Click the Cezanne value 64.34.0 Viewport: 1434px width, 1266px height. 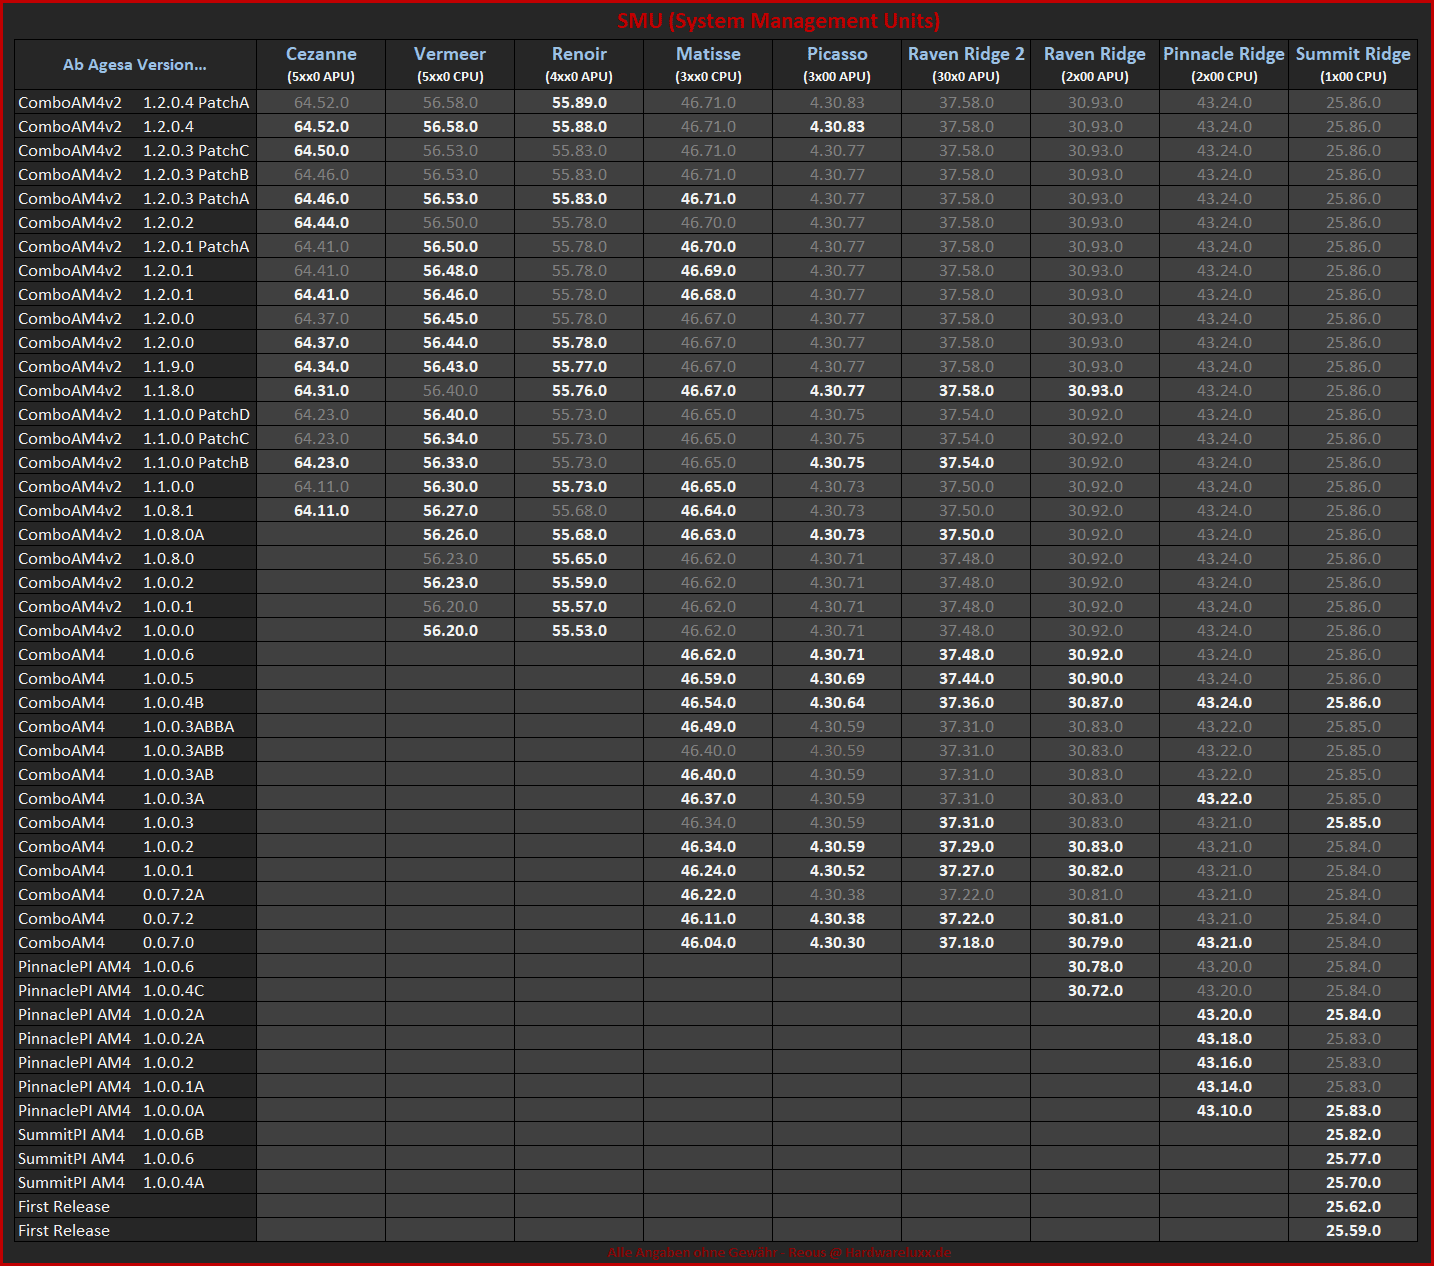click(321, 366)
